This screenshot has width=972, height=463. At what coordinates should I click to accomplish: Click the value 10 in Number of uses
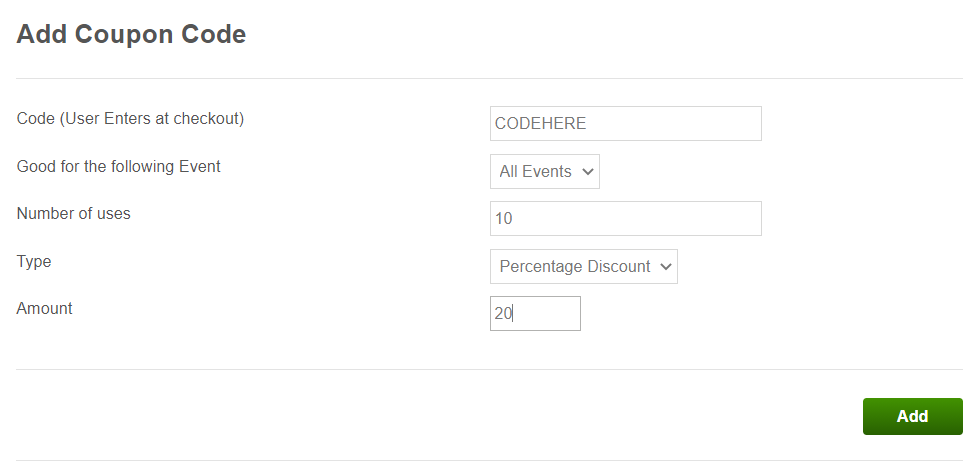click(x=504, y=218)
